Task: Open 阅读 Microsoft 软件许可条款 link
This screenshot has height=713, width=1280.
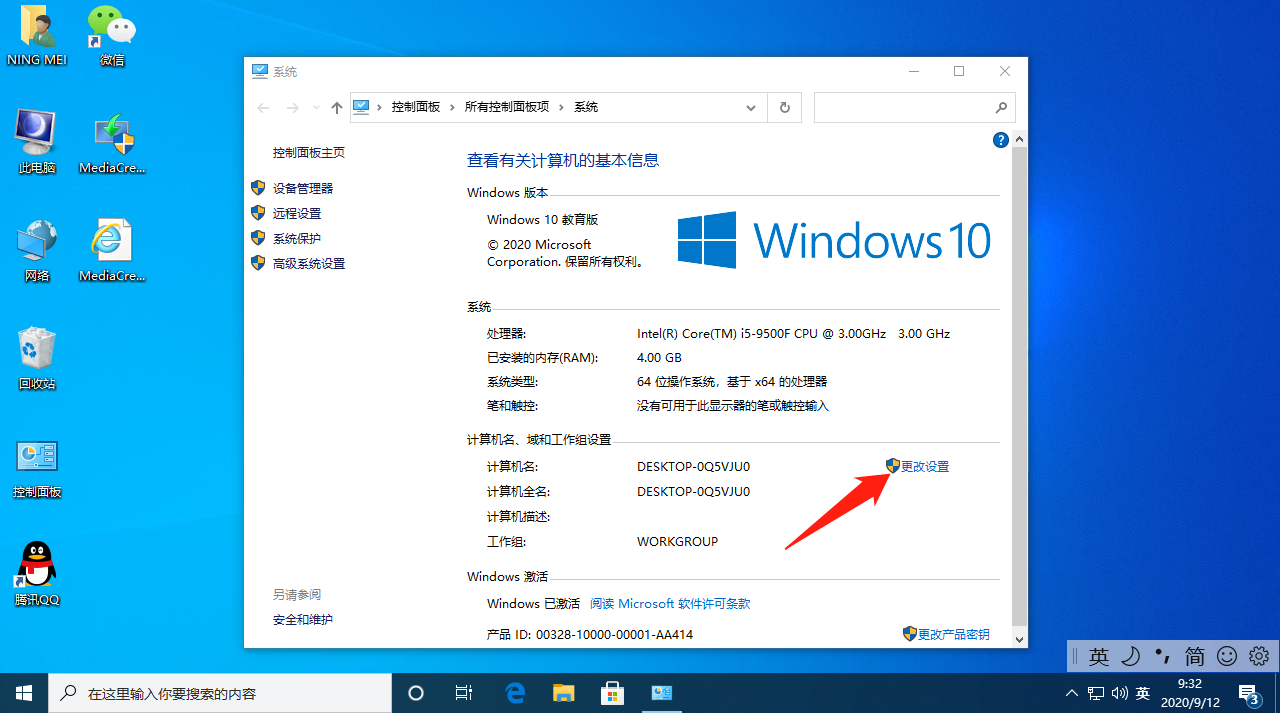Action: pos(669,603)
